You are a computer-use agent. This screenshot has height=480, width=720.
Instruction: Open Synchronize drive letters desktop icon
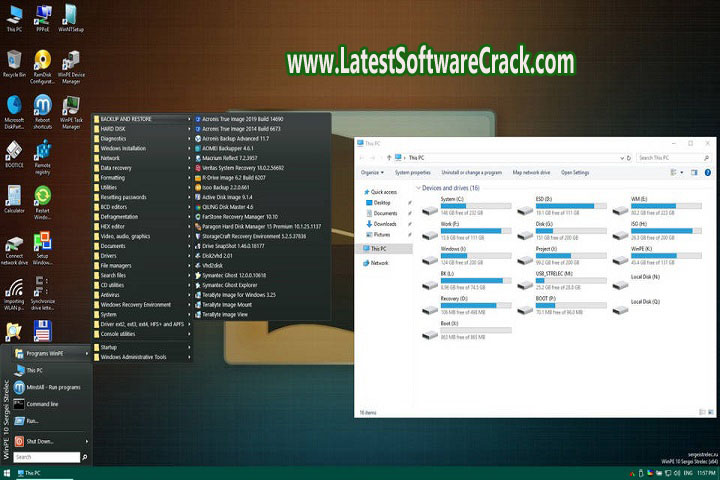(43, 294)
